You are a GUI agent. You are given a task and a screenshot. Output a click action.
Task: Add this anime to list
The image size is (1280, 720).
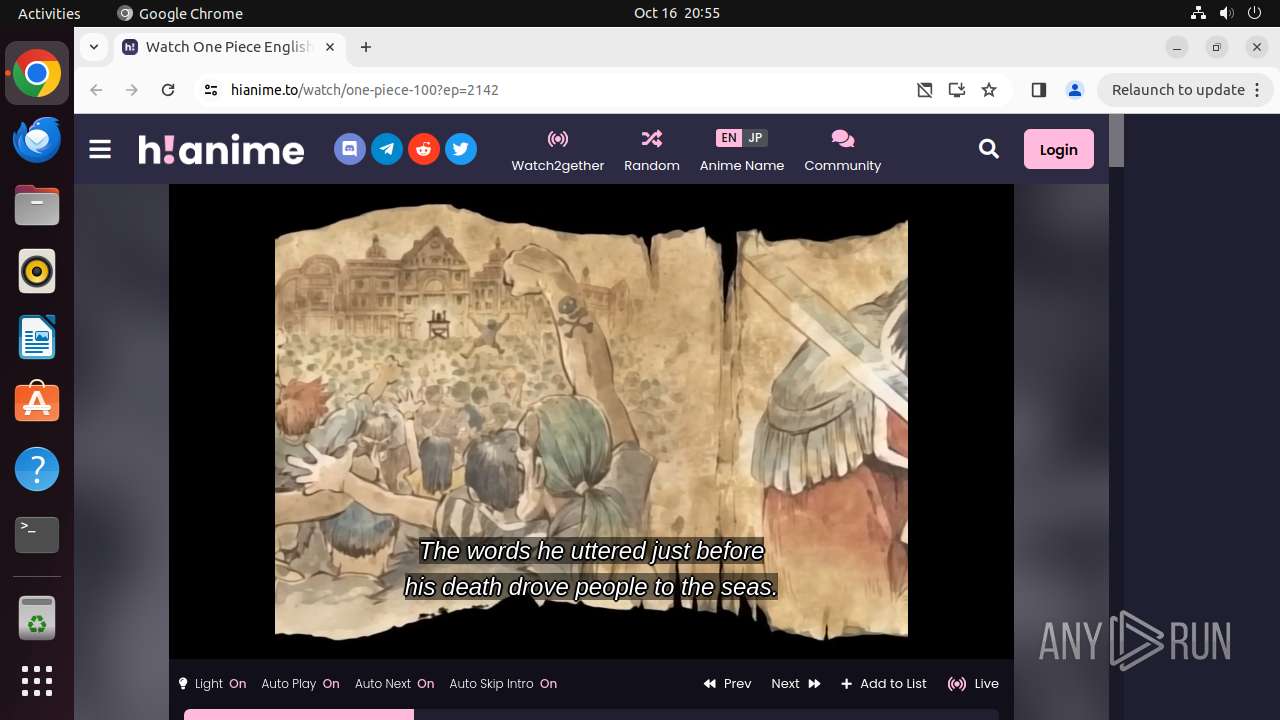884,684
